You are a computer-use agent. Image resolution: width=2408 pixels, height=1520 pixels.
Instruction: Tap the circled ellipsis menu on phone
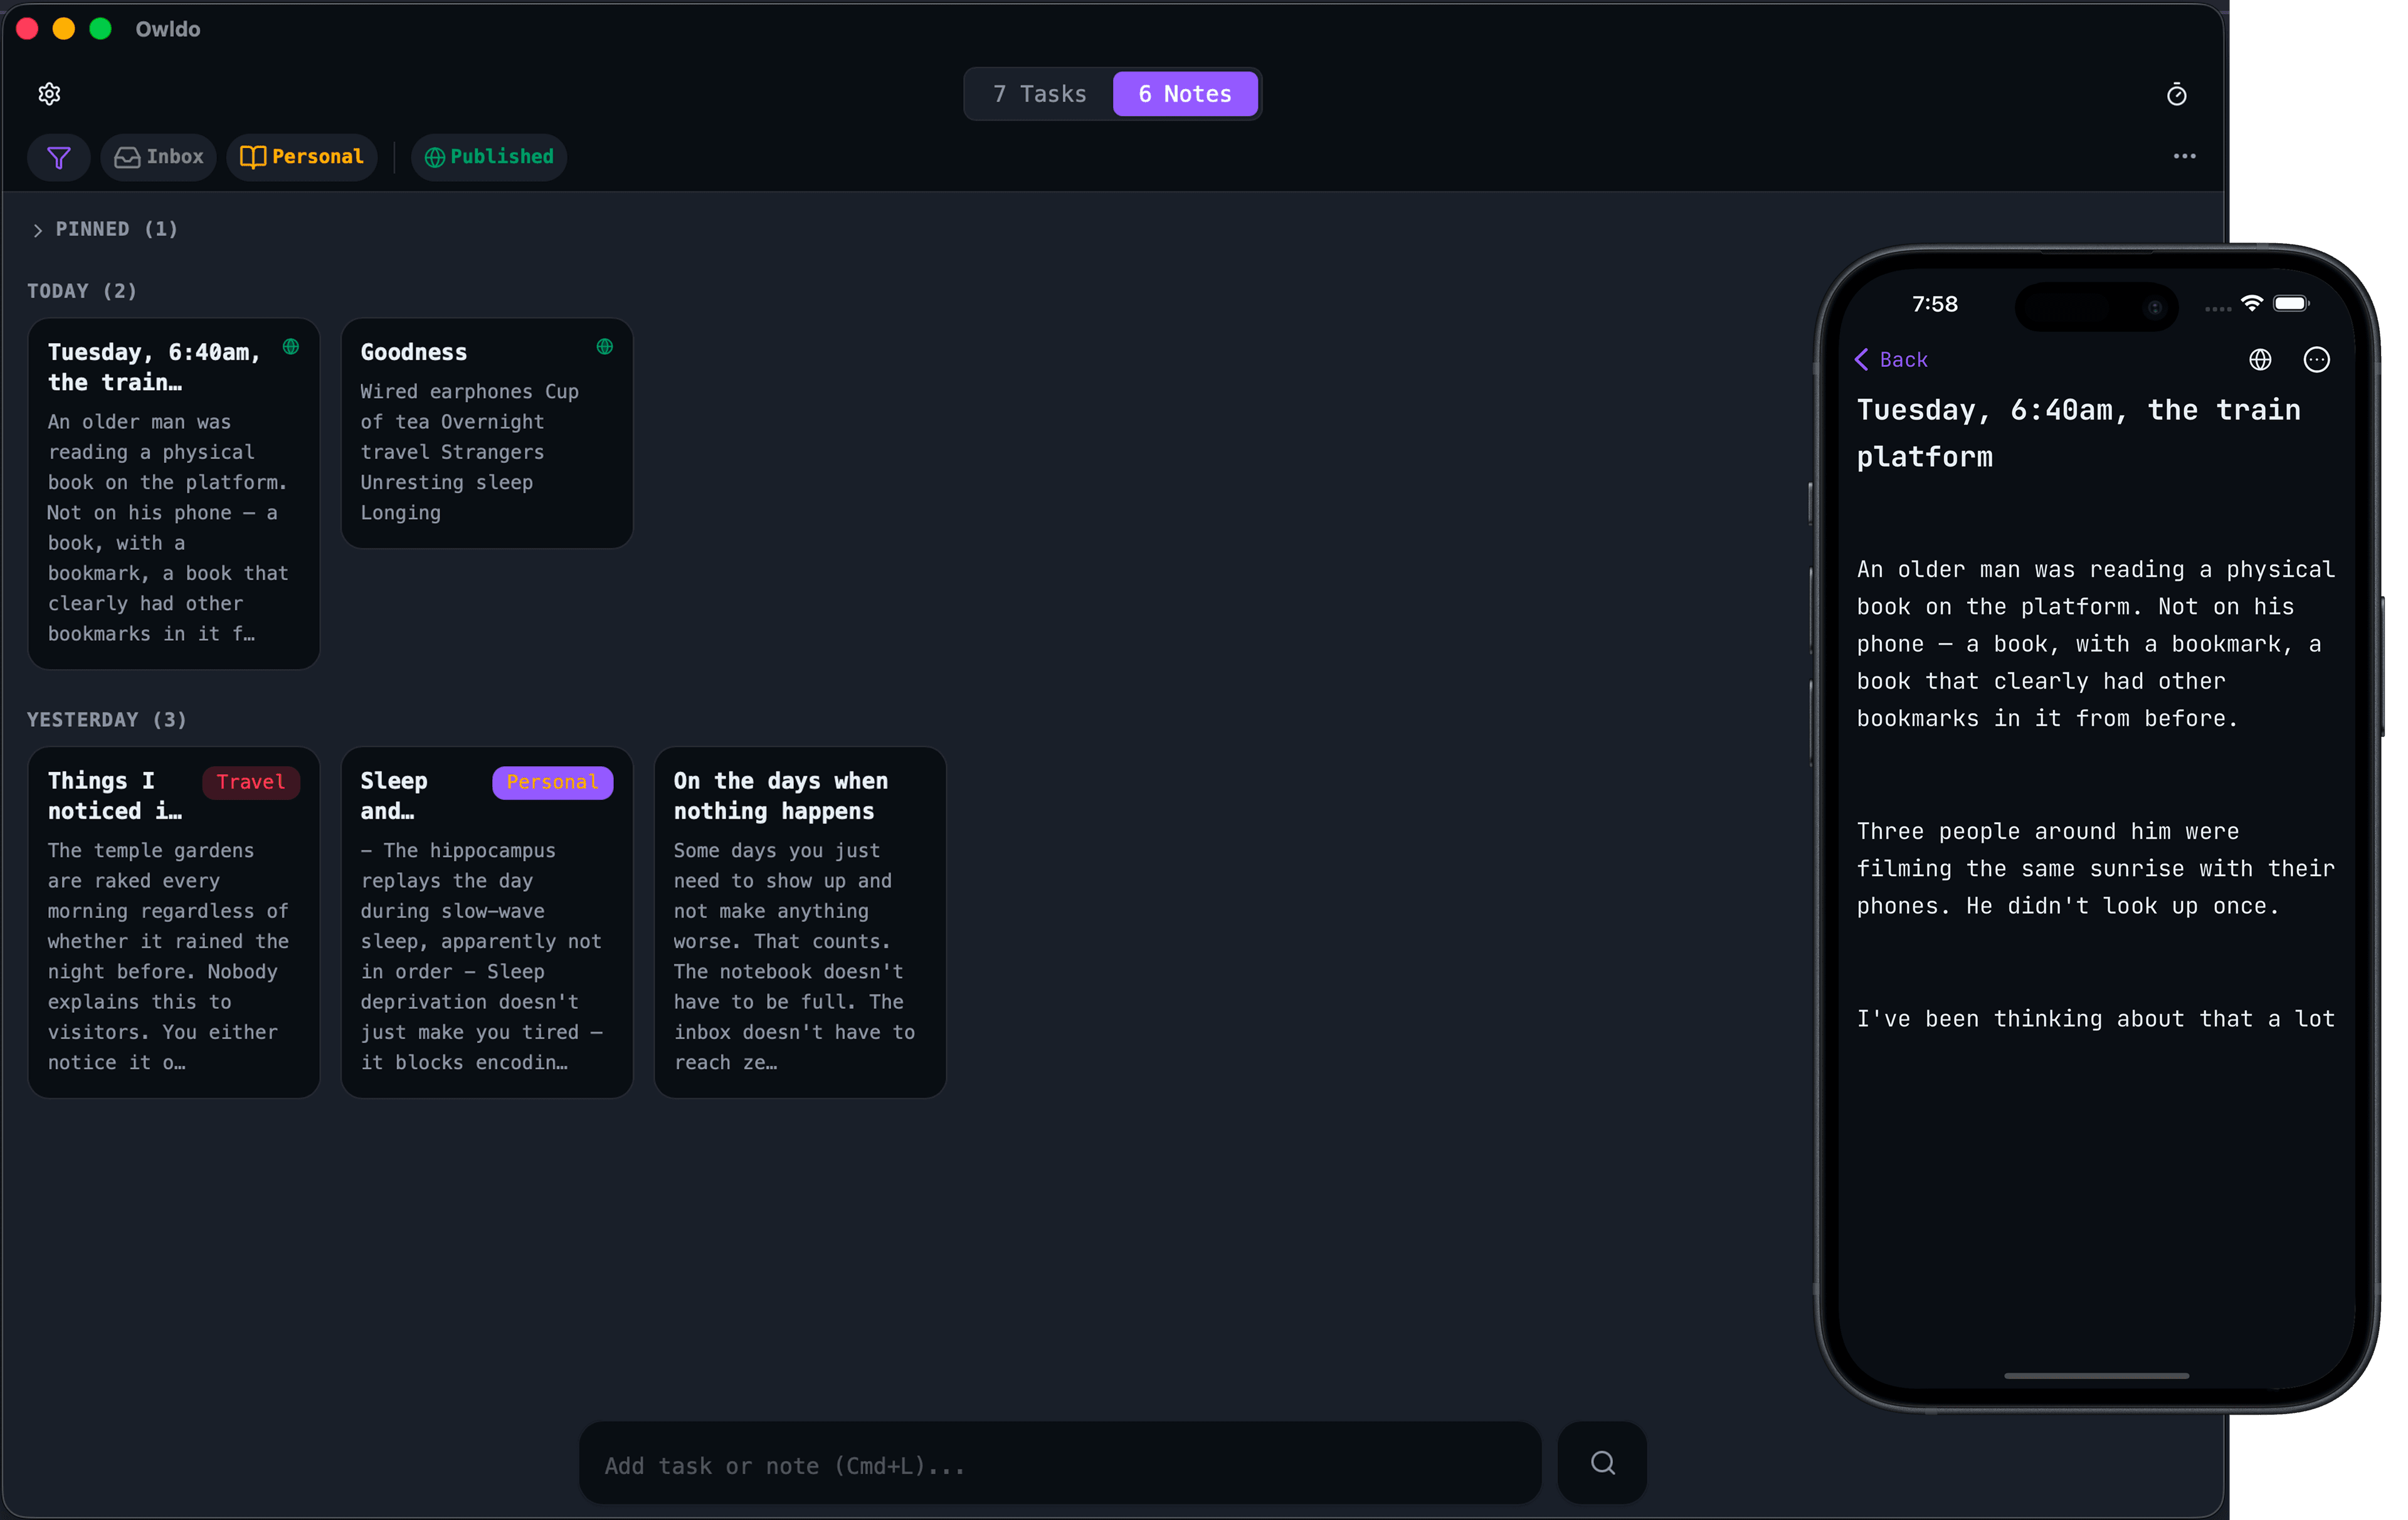(x=2316, y=359)
